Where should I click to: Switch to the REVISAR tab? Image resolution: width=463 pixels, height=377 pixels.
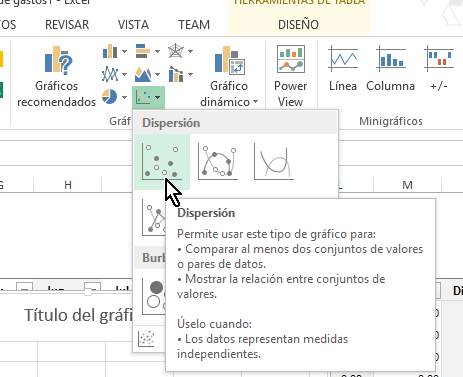point(67,25)
